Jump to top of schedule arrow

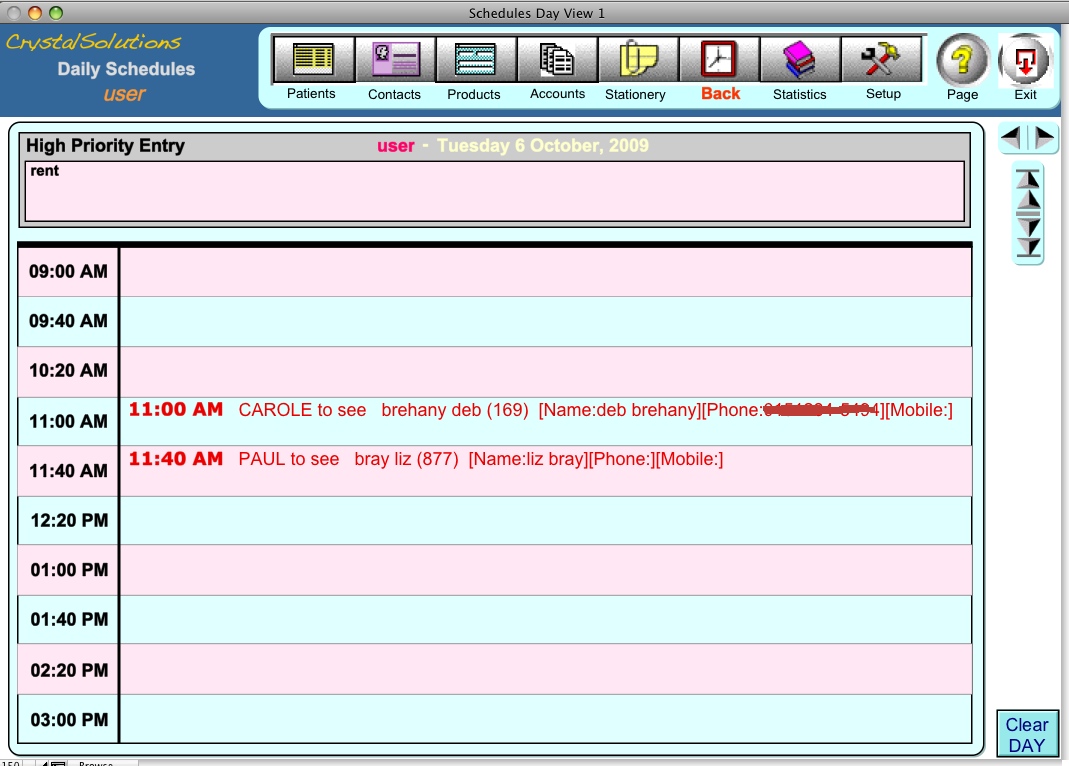tap(1028, 178)
